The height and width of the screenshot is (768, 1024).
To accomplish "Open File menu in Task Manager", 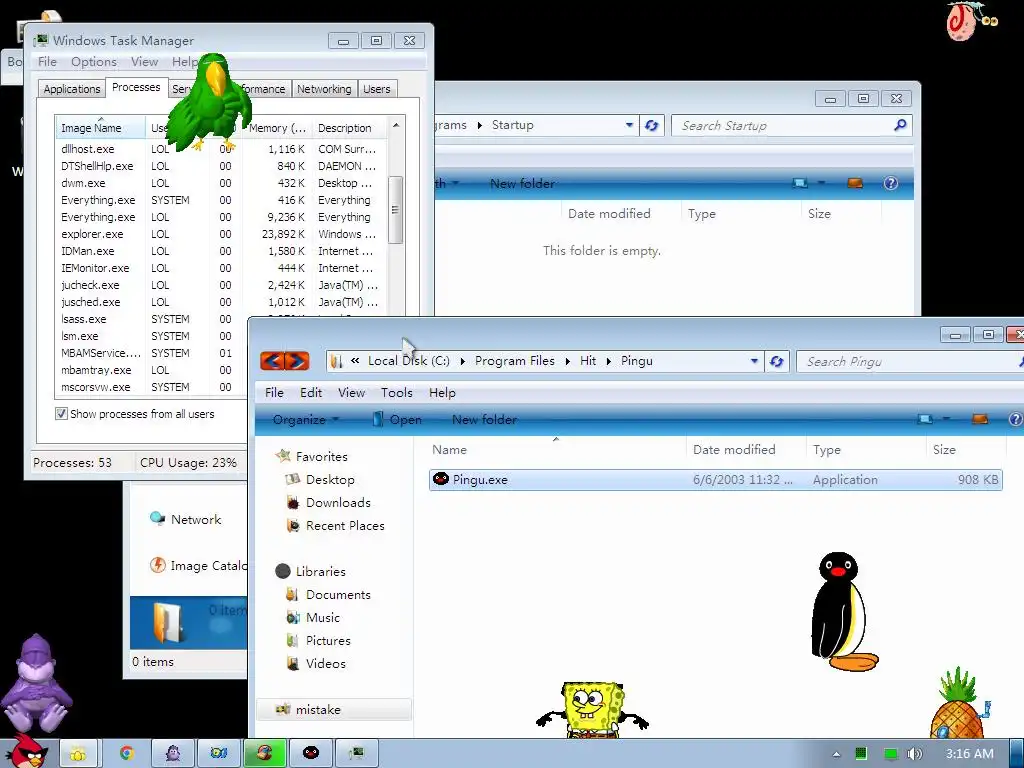I will coord(47,61).
